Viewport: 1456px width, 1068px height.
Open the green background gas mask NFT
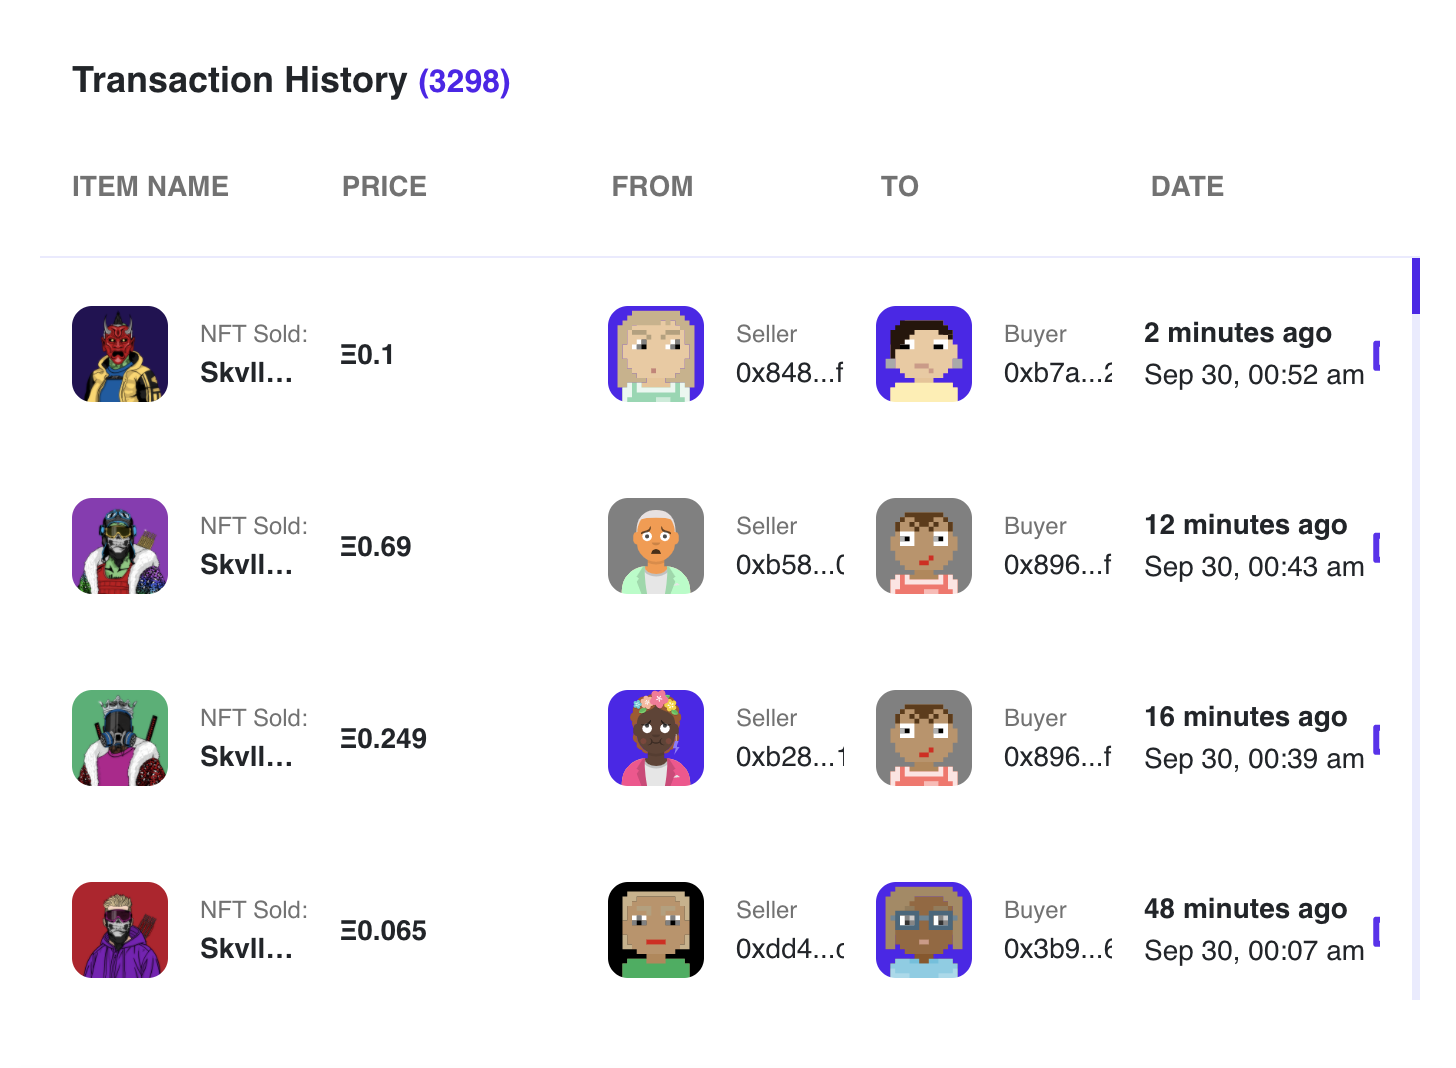[120, 738]
